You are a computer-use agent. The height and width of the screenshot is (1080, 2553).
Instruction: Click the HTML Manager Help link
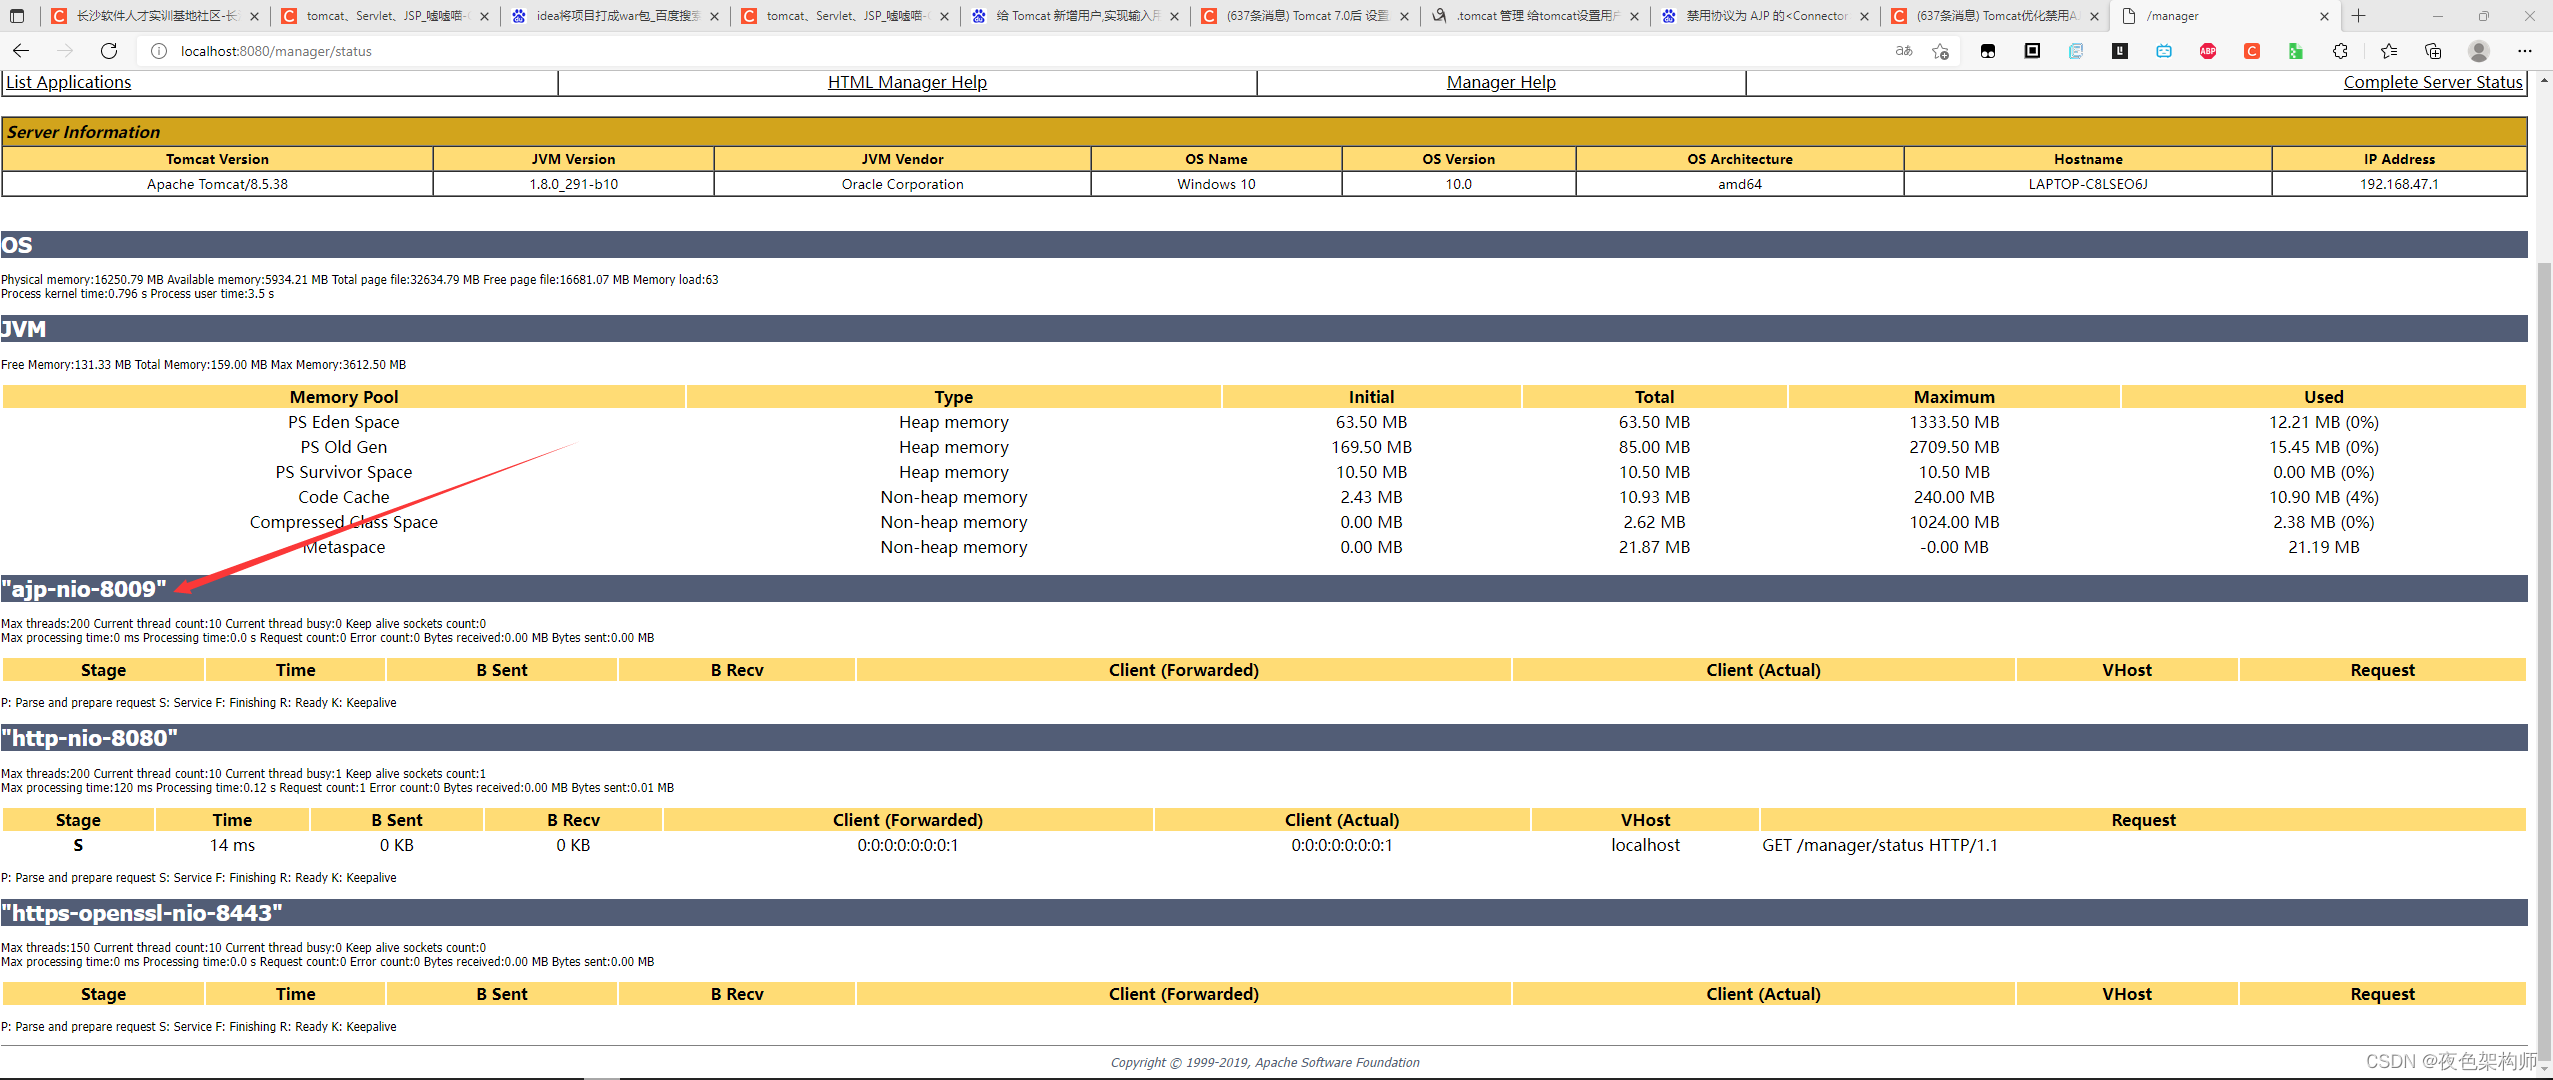tap(907, 82)
